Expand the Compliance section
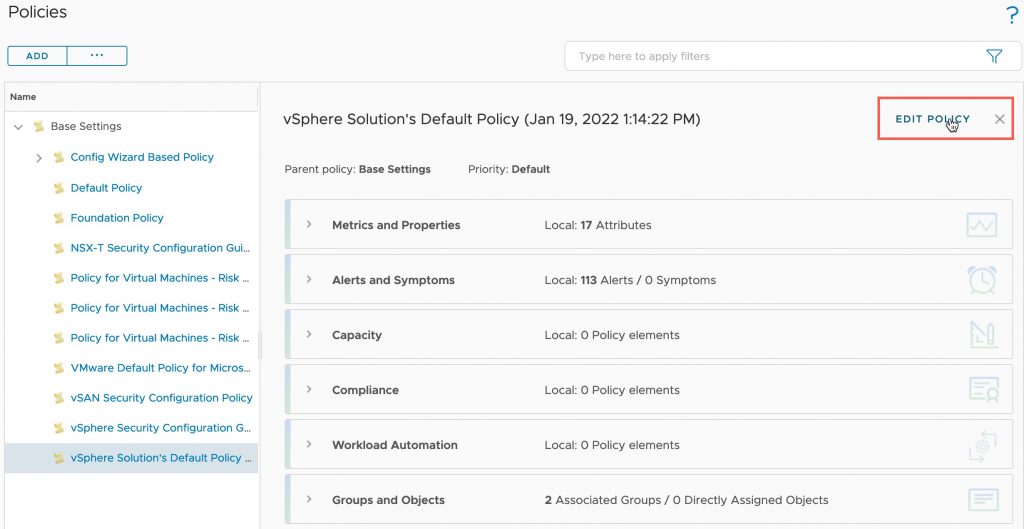 [309, 389]
